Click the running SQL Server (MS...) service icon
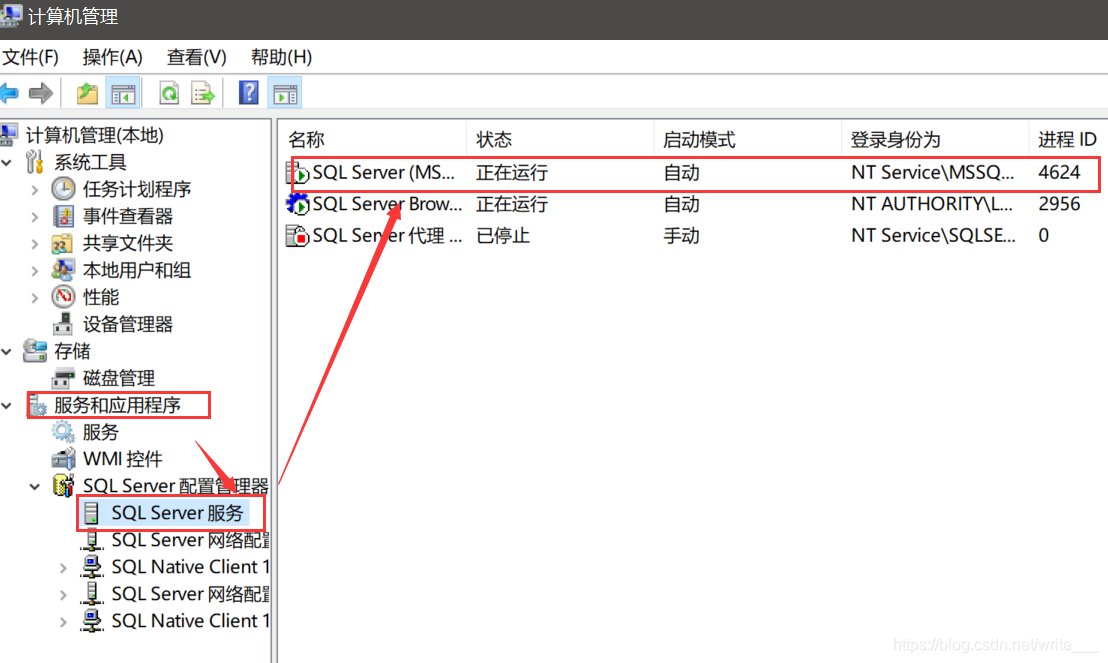This screenshot has width=1108, height=663. (297, 172)
